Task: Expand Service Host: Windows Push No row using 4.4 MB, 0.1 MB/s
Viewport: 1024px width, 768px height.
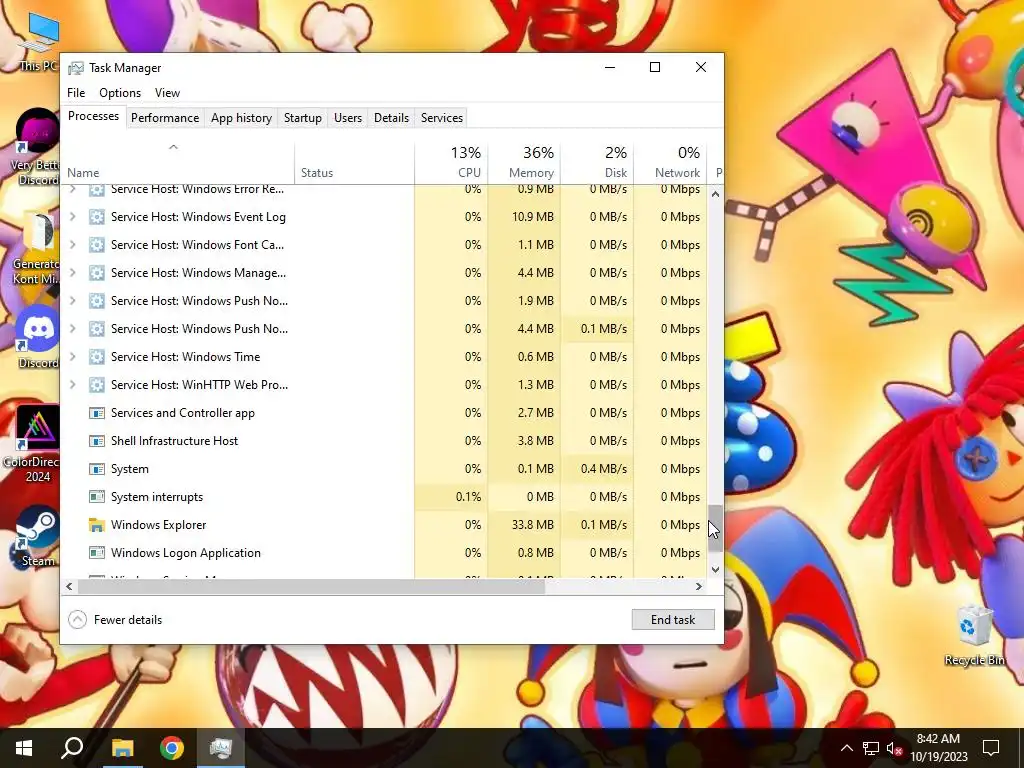Action: 72,329
